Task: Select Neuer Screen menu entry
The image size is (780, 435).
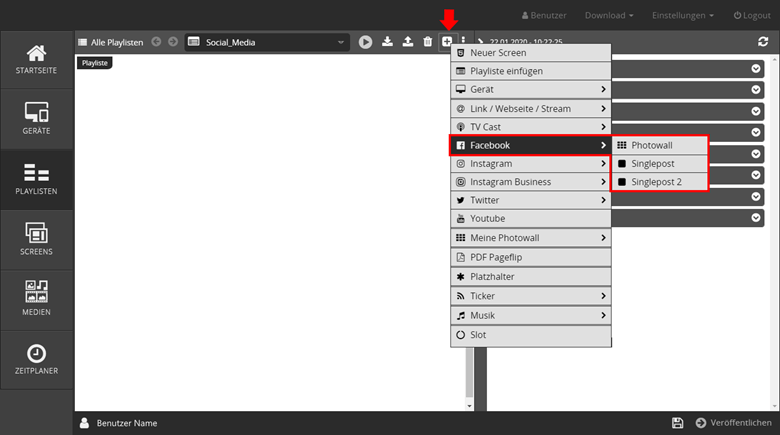Action: pos(530,53)
